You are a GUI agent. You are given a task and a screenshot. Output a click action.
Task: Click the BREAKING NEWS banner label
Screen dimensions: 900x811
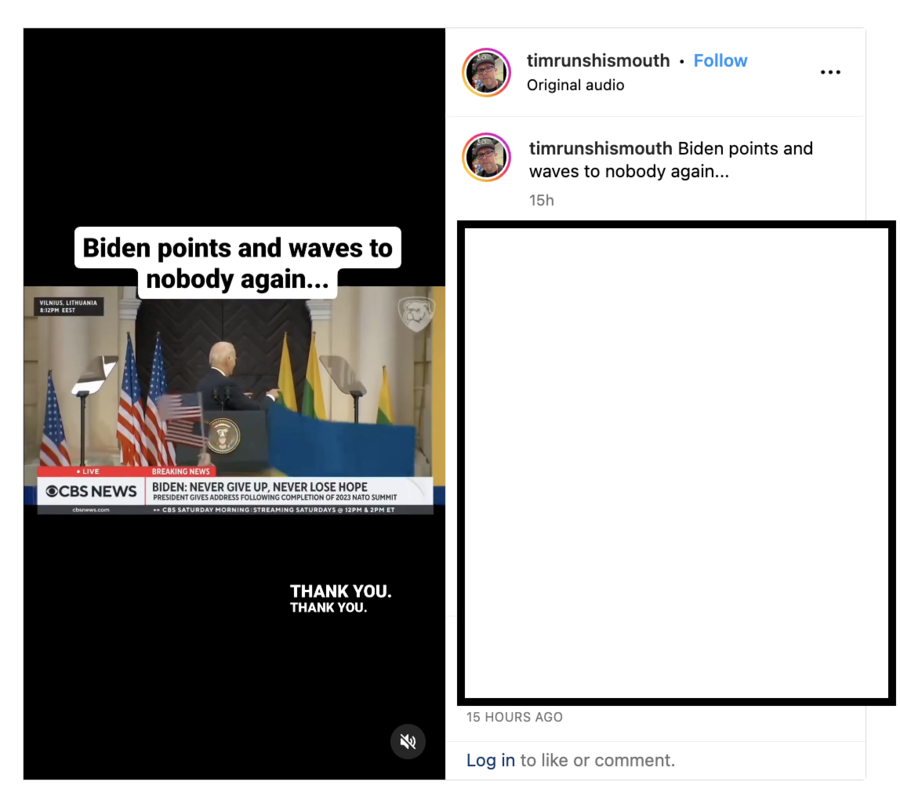(181, 471)
